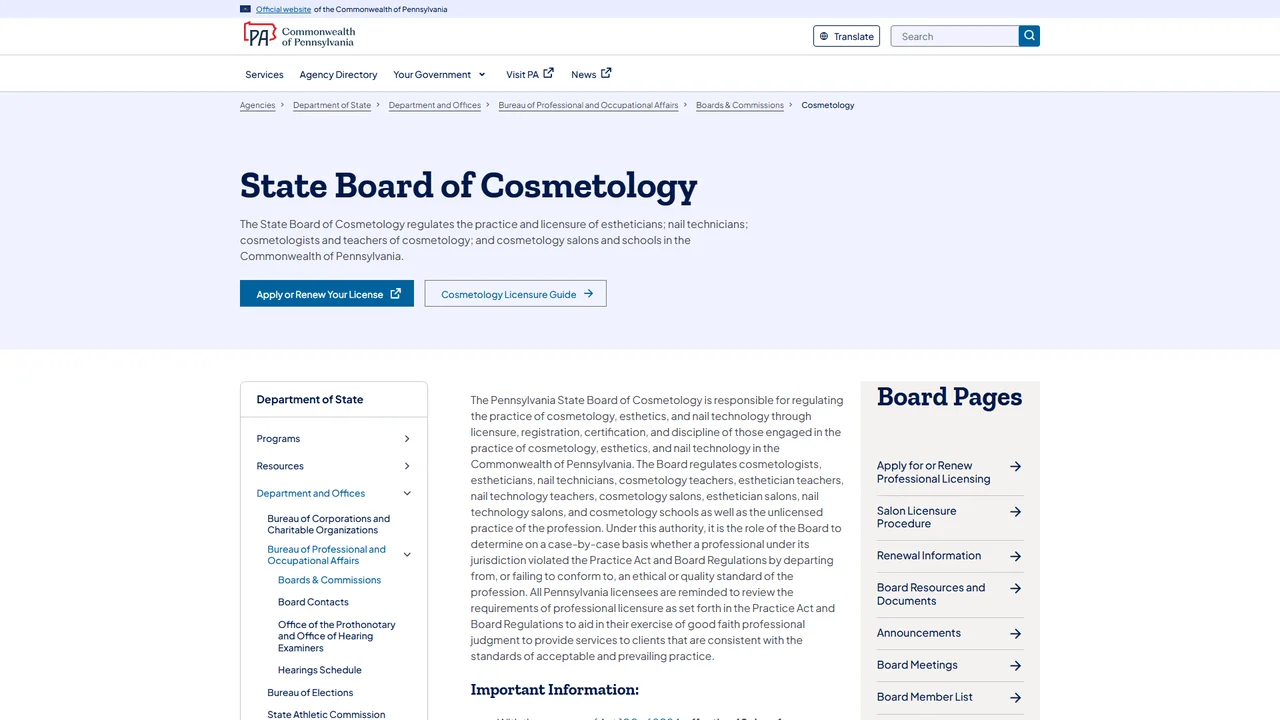Open the News navigation link
1280x720 pixels.
591,74
